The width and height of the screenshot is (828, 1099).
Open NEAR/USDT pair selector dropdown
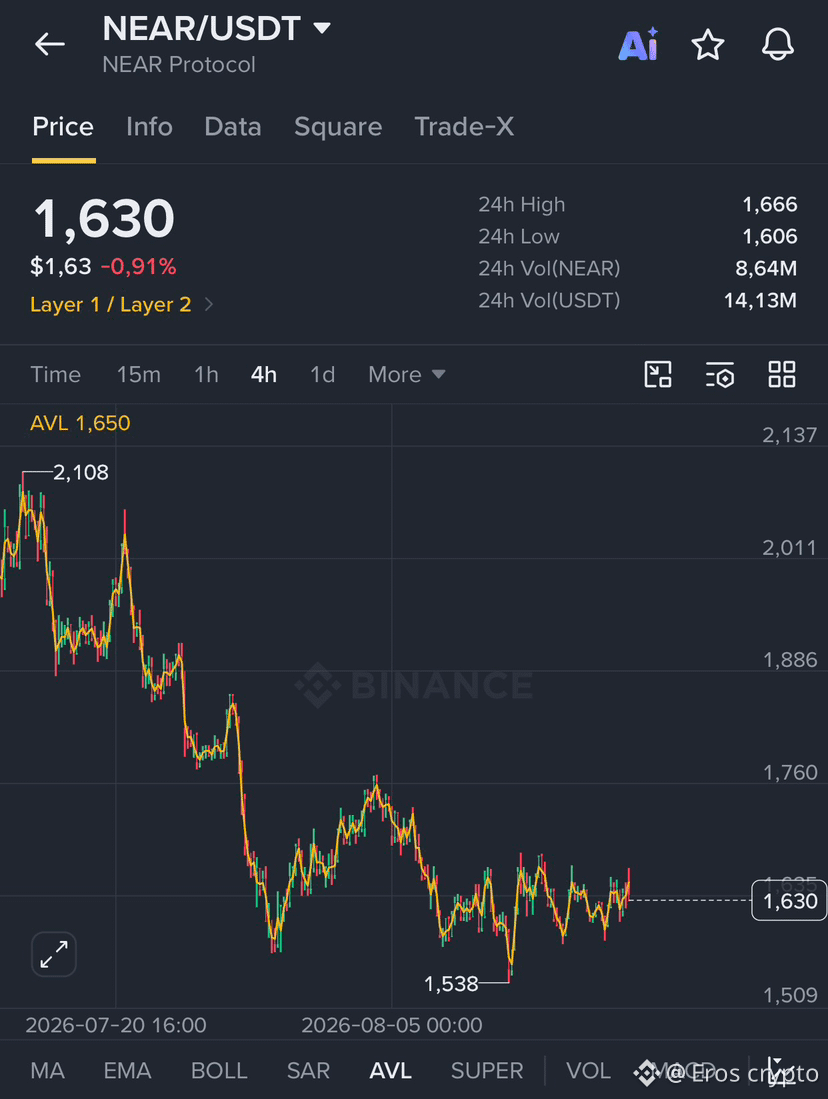click(322, 28)
